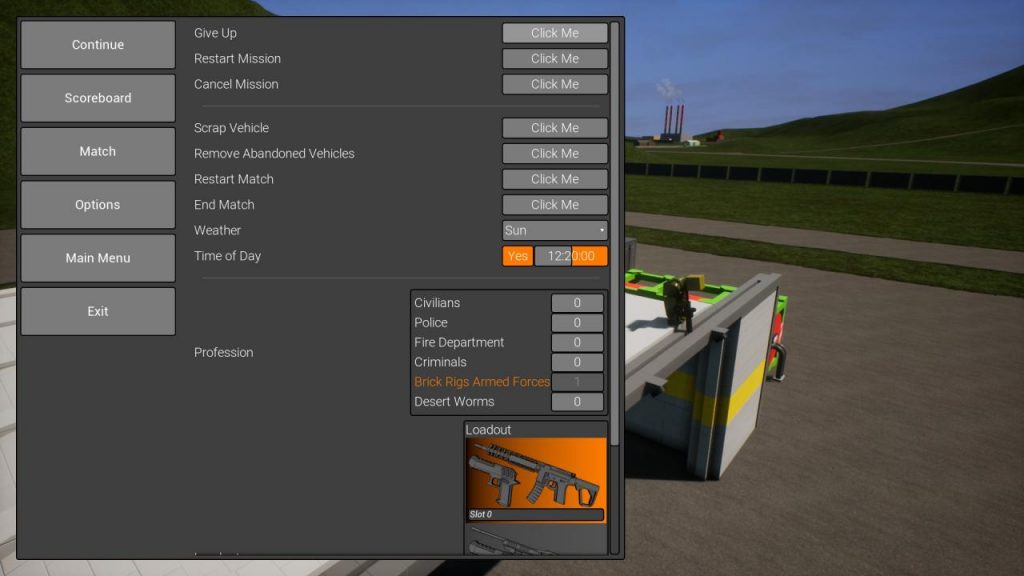Click the Exit button
Image resolution: width=1024 pixels, height=576 pixels.
click(98, 311)
